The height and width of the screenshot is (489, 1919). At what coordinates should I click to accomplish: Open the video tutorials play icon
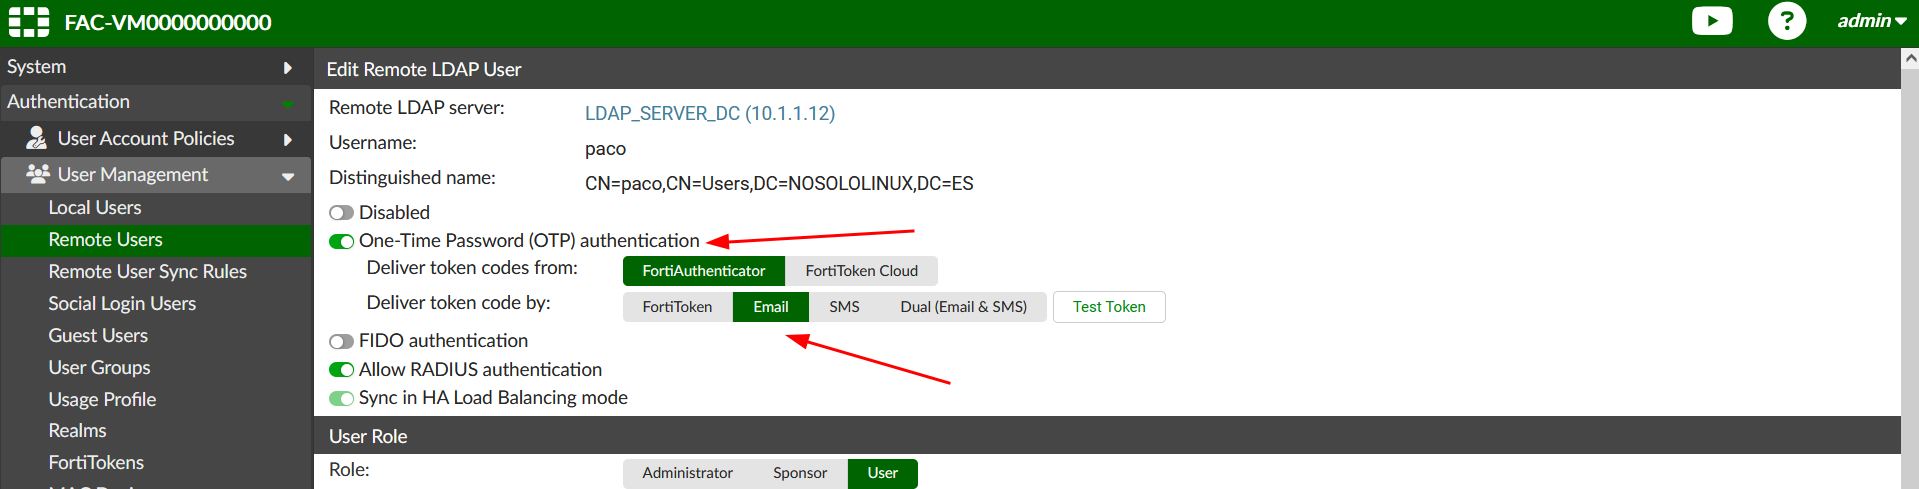click(1711, 21)
